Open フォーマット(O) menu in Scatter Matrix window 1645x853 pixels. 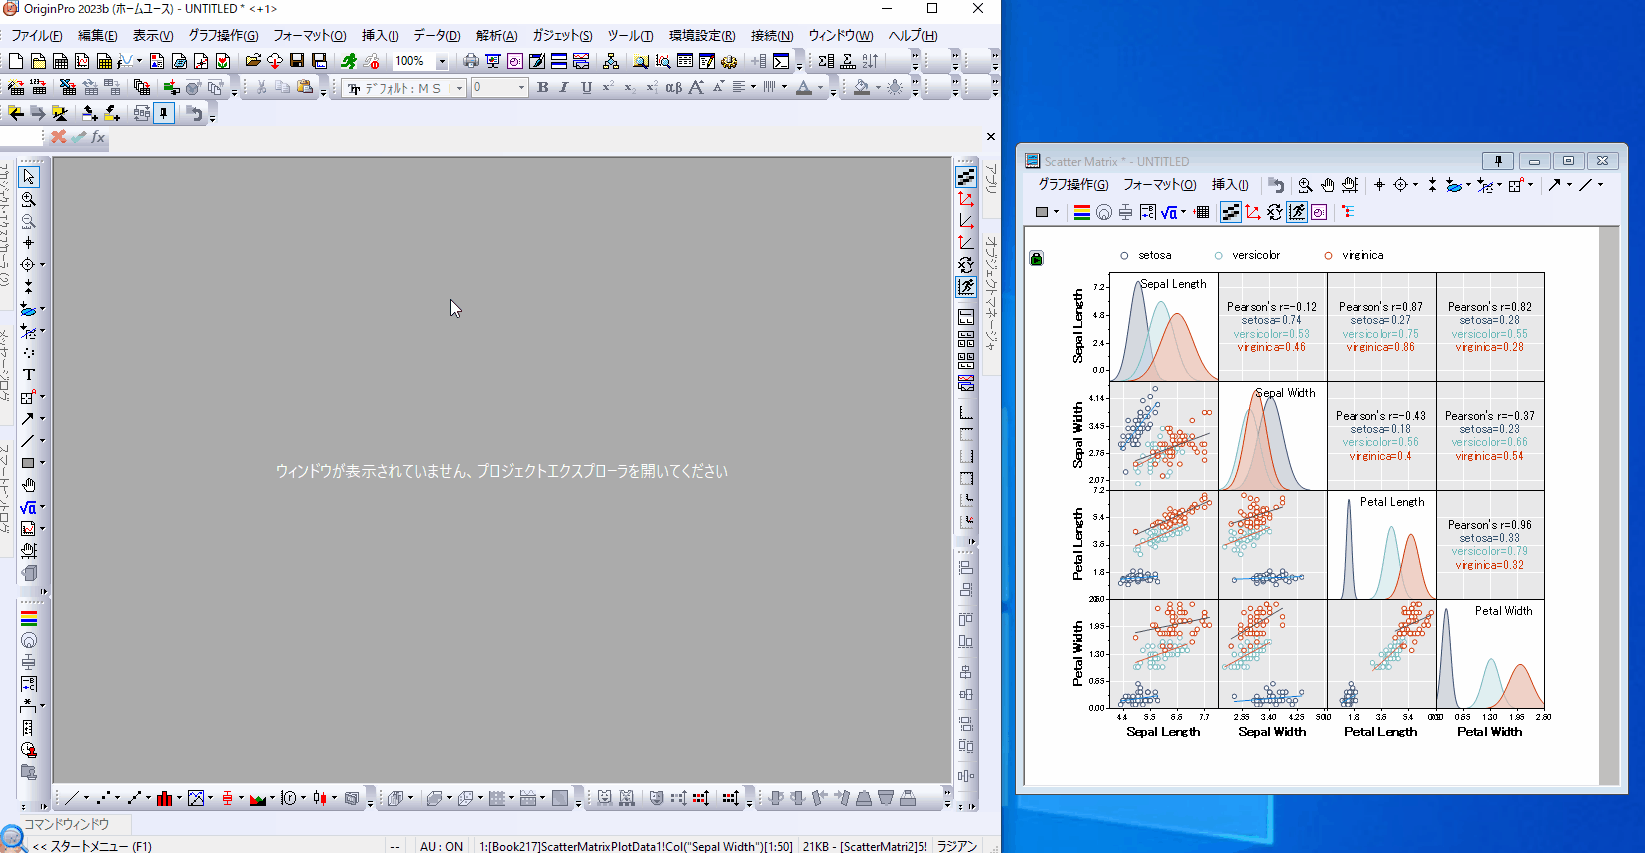(1160, 185)
